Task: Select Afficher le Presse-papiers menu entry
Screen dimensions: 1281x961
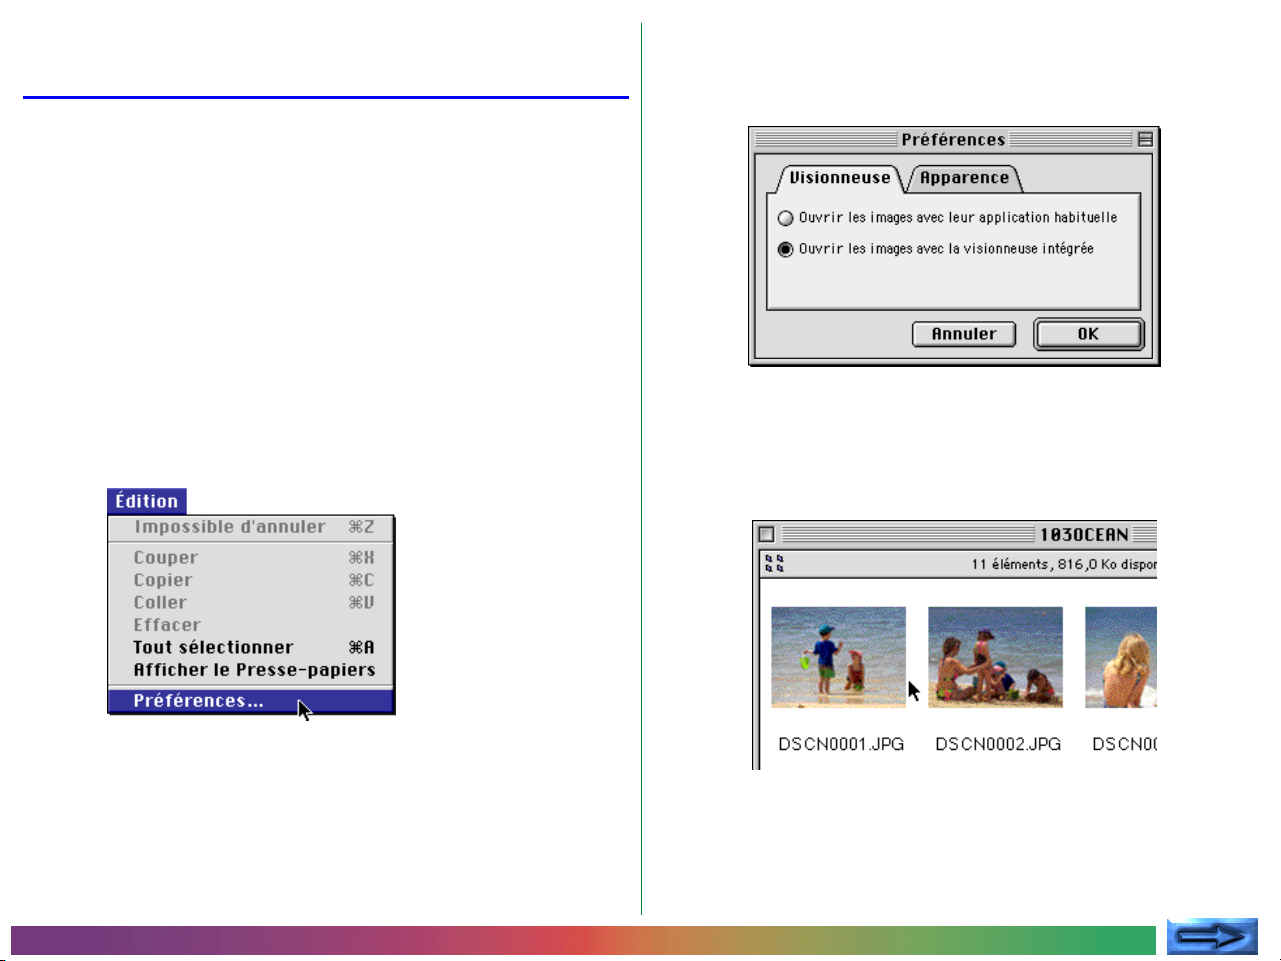Action: 254,670
